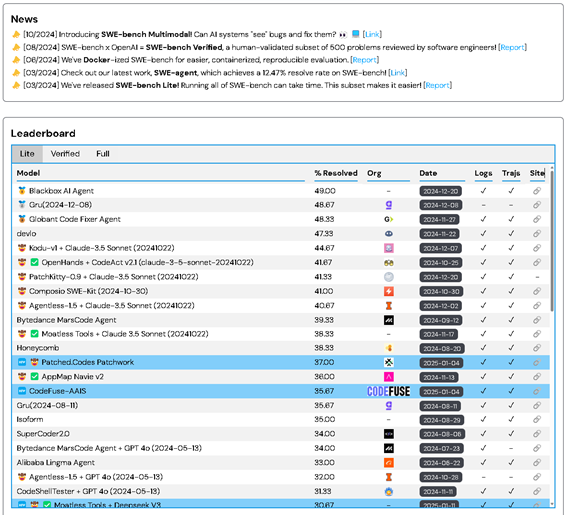Open SWE-bench Verified Report link

(512, 47)
